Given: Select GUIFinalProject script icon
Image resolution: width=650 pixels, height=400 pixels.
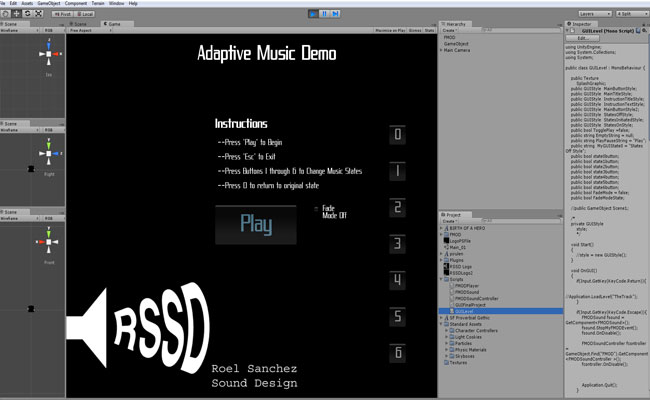Looking at the screenshot, I should (x=452, y=305).
